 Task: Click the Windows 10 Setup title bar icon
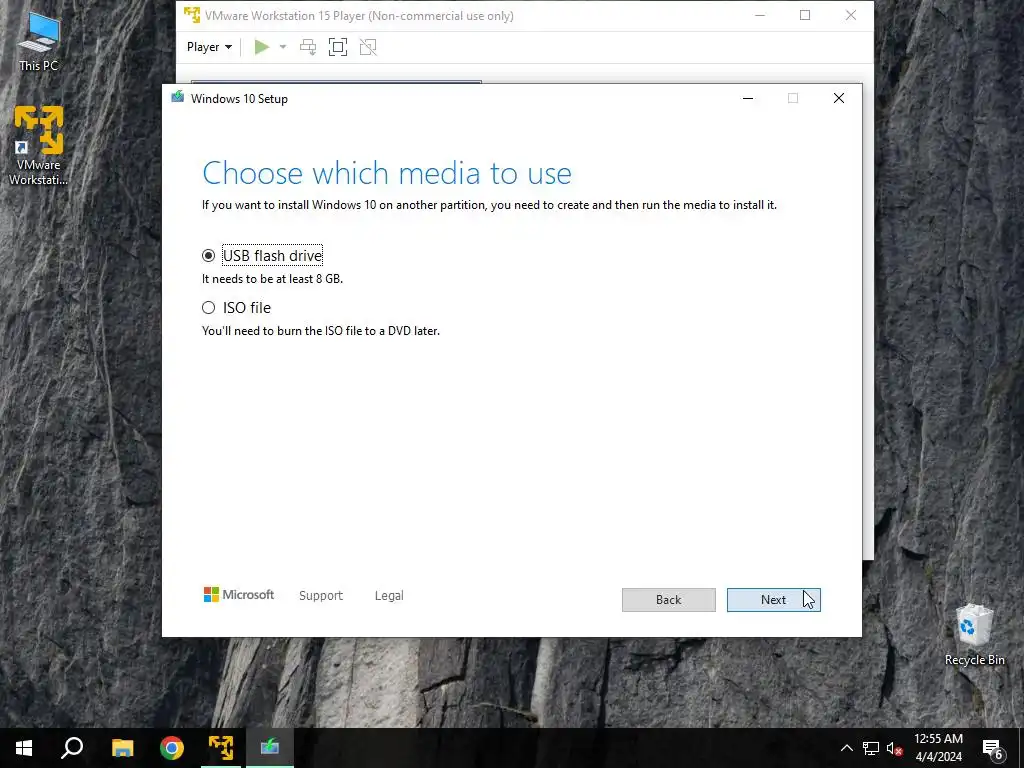178,98
